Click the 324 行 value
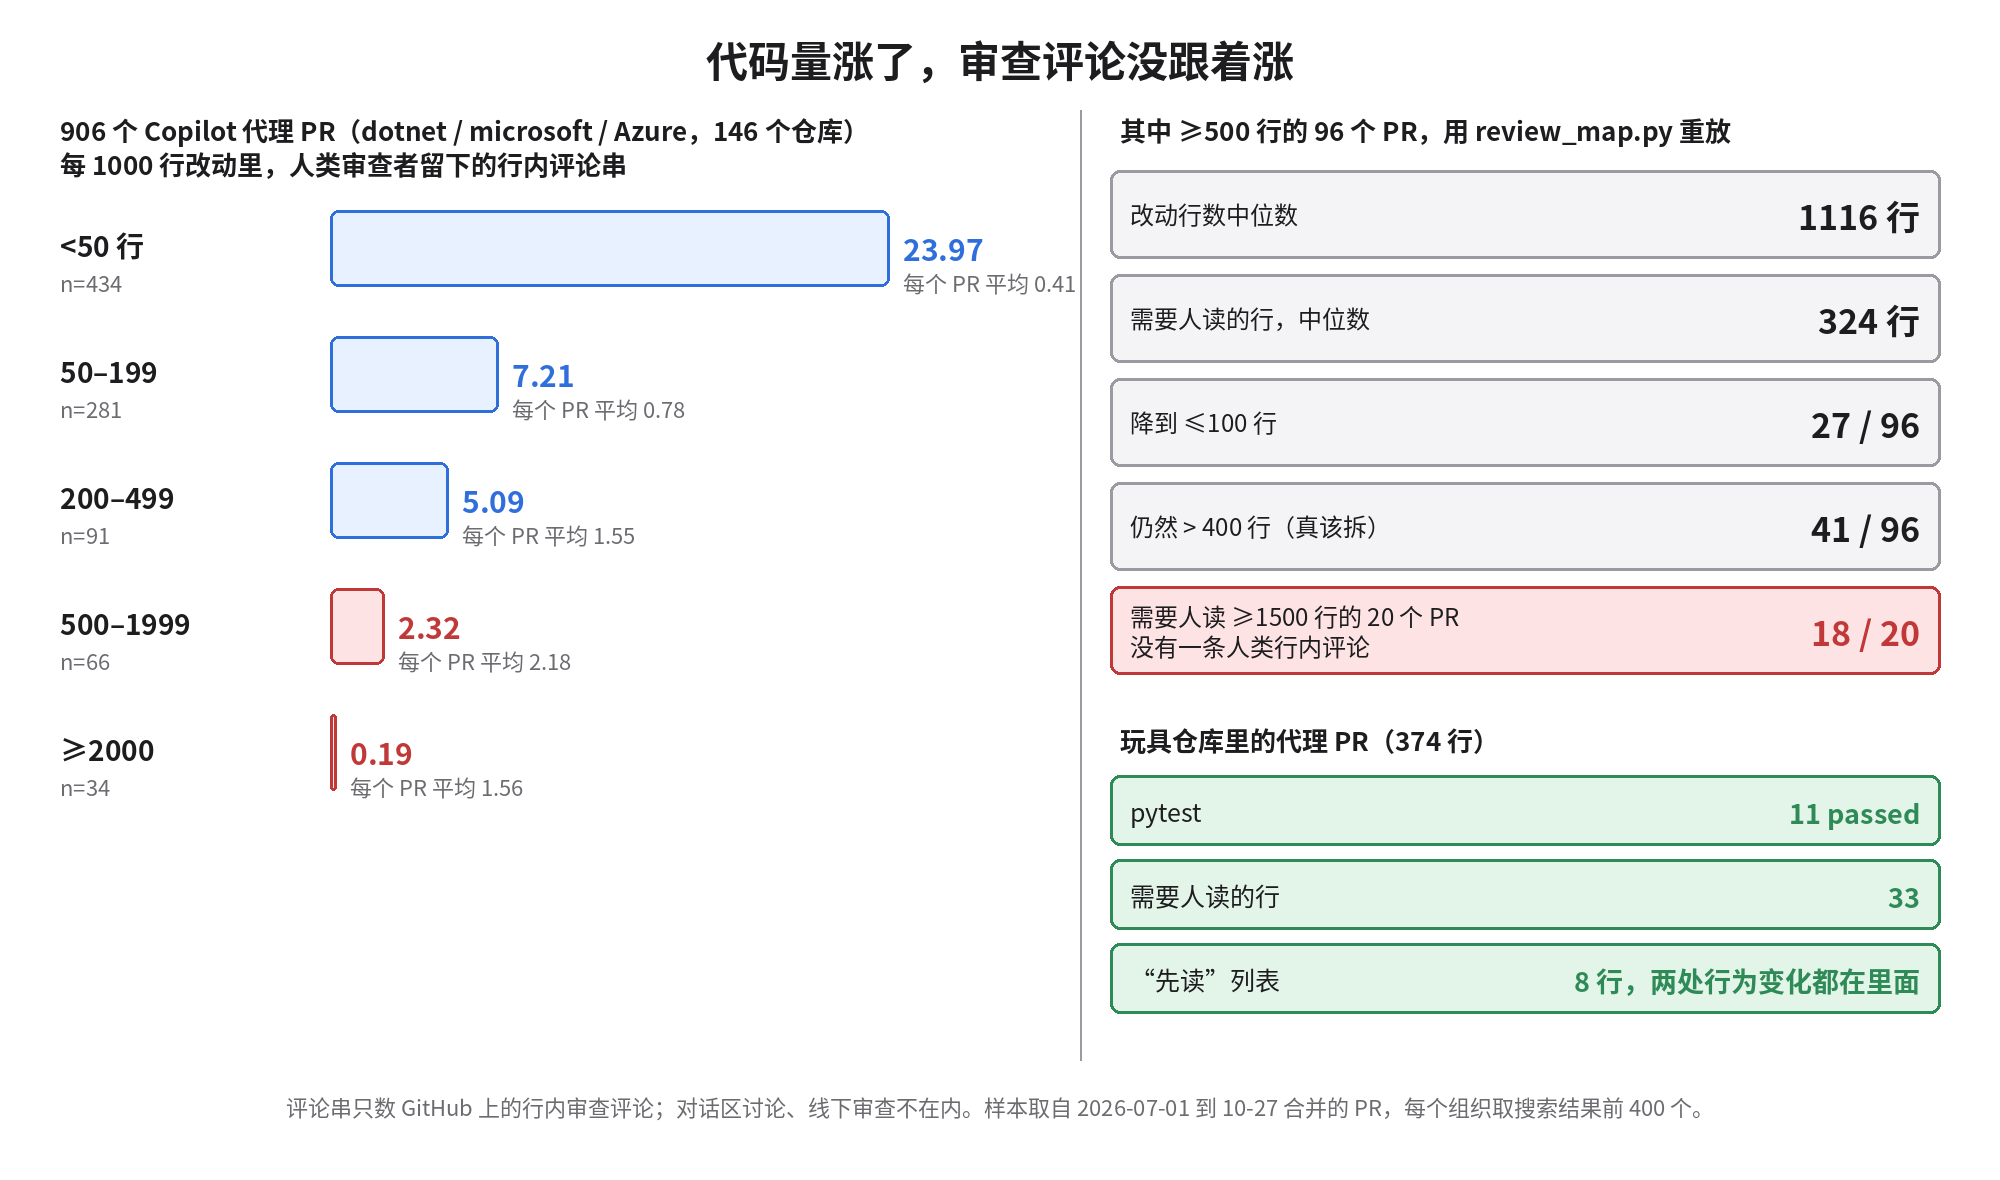 (1868, 322)
